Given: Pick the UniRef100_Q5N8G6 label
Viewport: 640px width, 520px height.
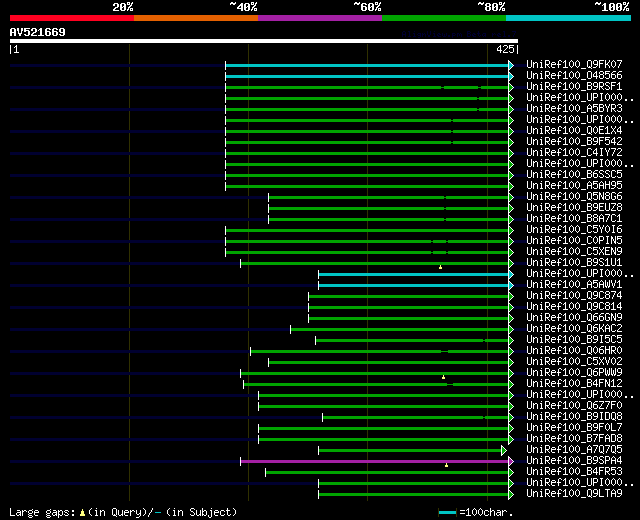Looking at the screenshot, I should click(574, 196).
